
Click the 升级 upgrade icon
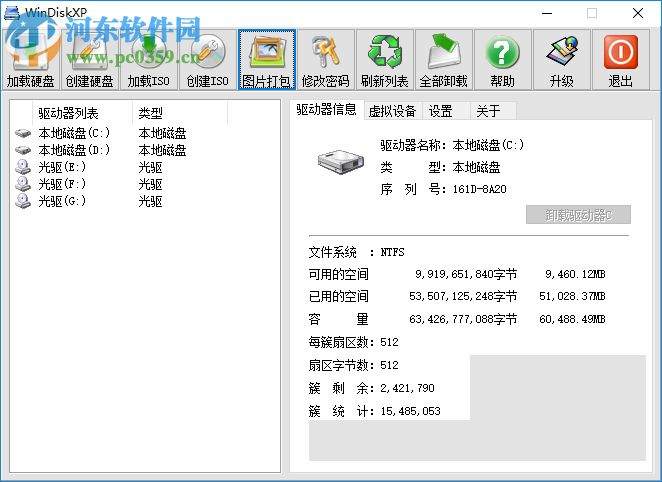click(x=562, y=60)
